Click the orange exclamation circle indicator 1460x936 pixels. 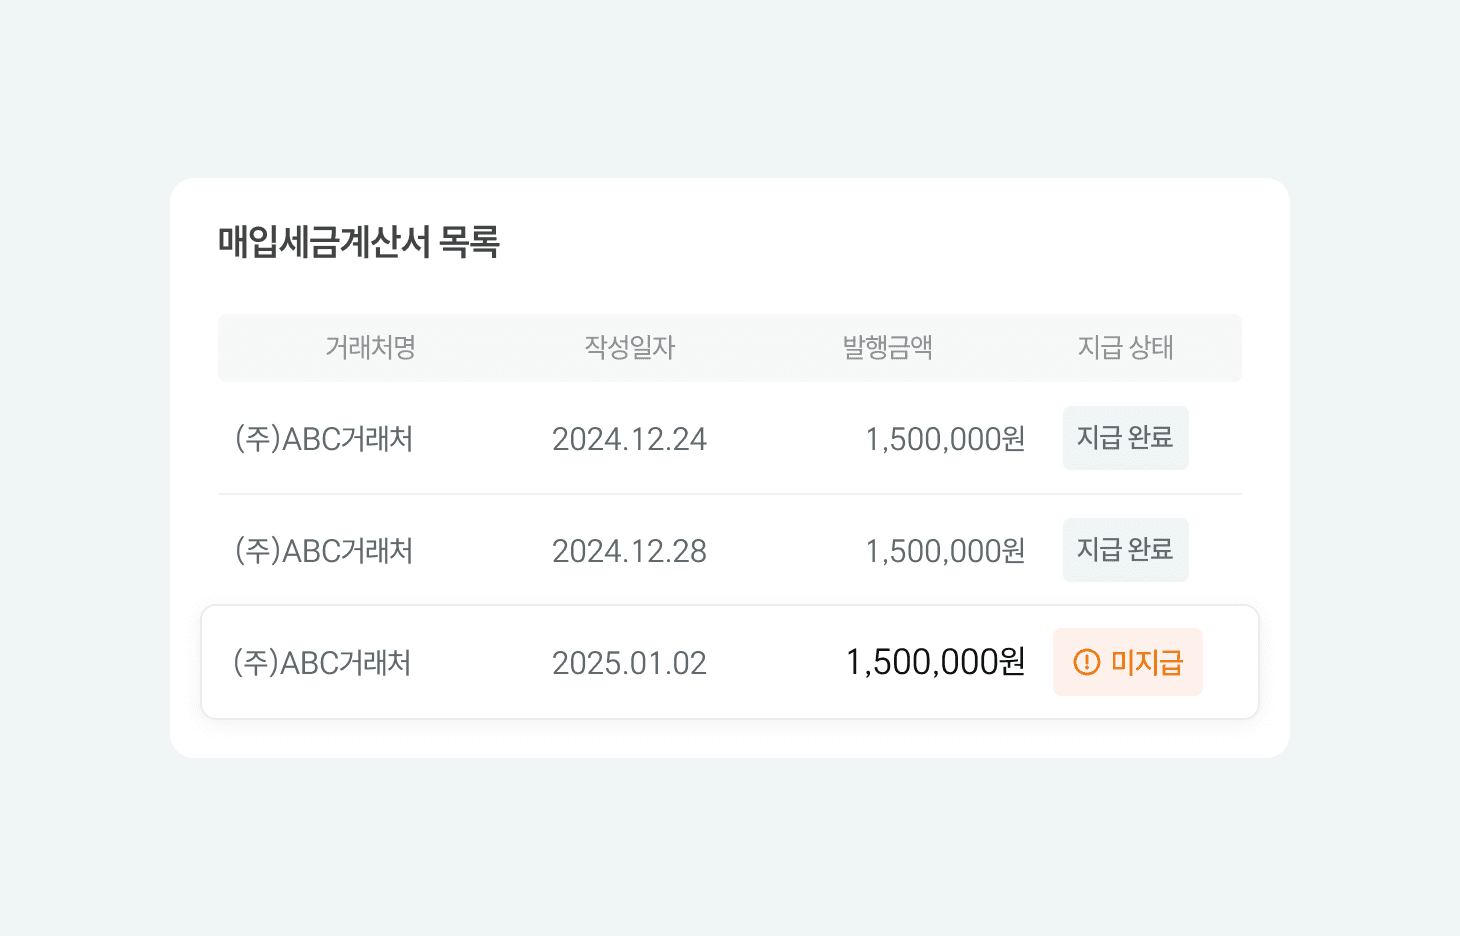click(x=1085, y=661)
